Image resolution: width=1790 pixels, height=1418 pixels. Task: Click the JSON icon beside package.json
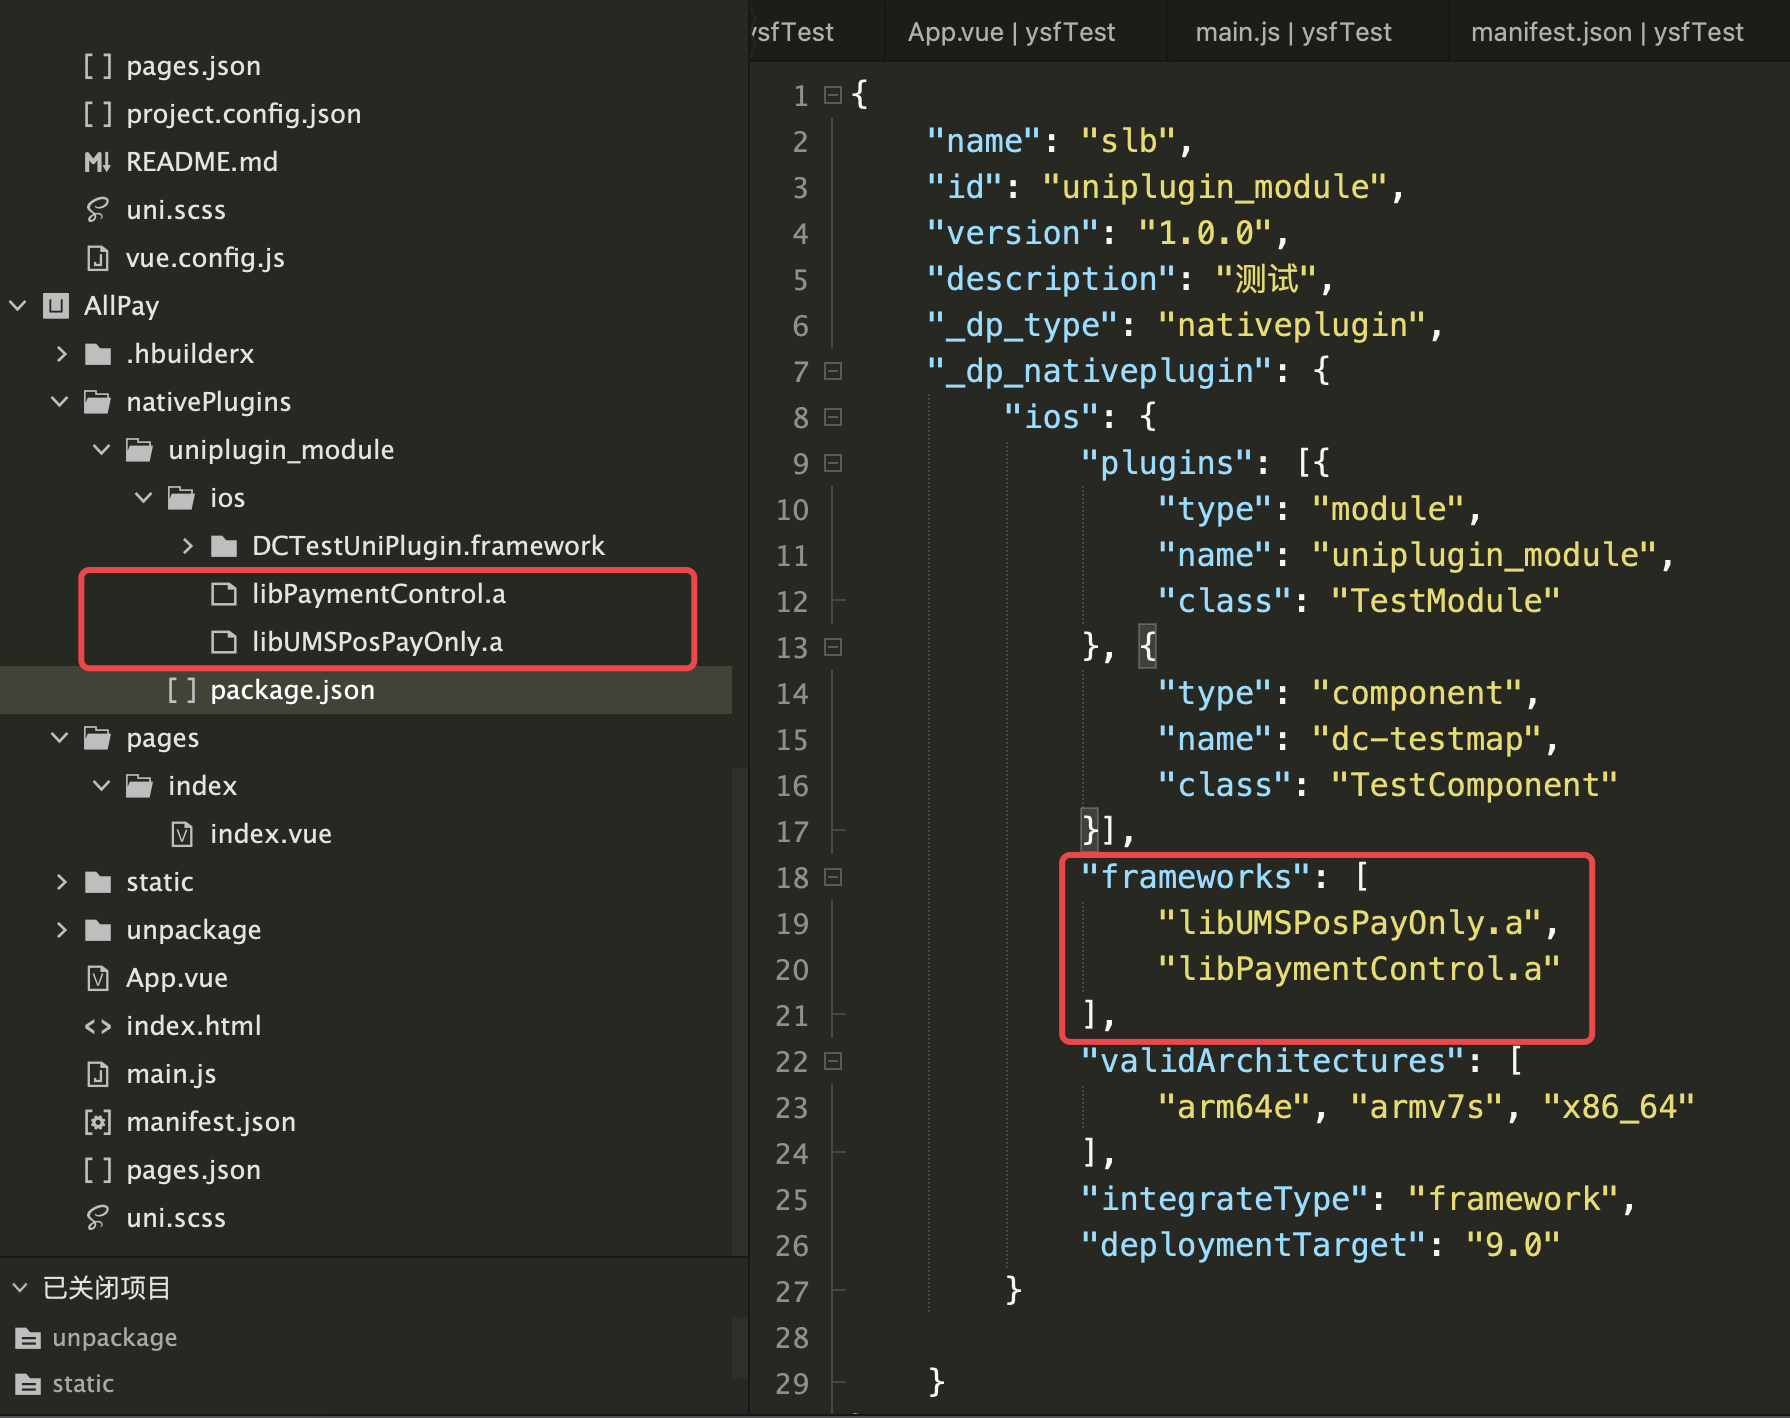point(182,690)
